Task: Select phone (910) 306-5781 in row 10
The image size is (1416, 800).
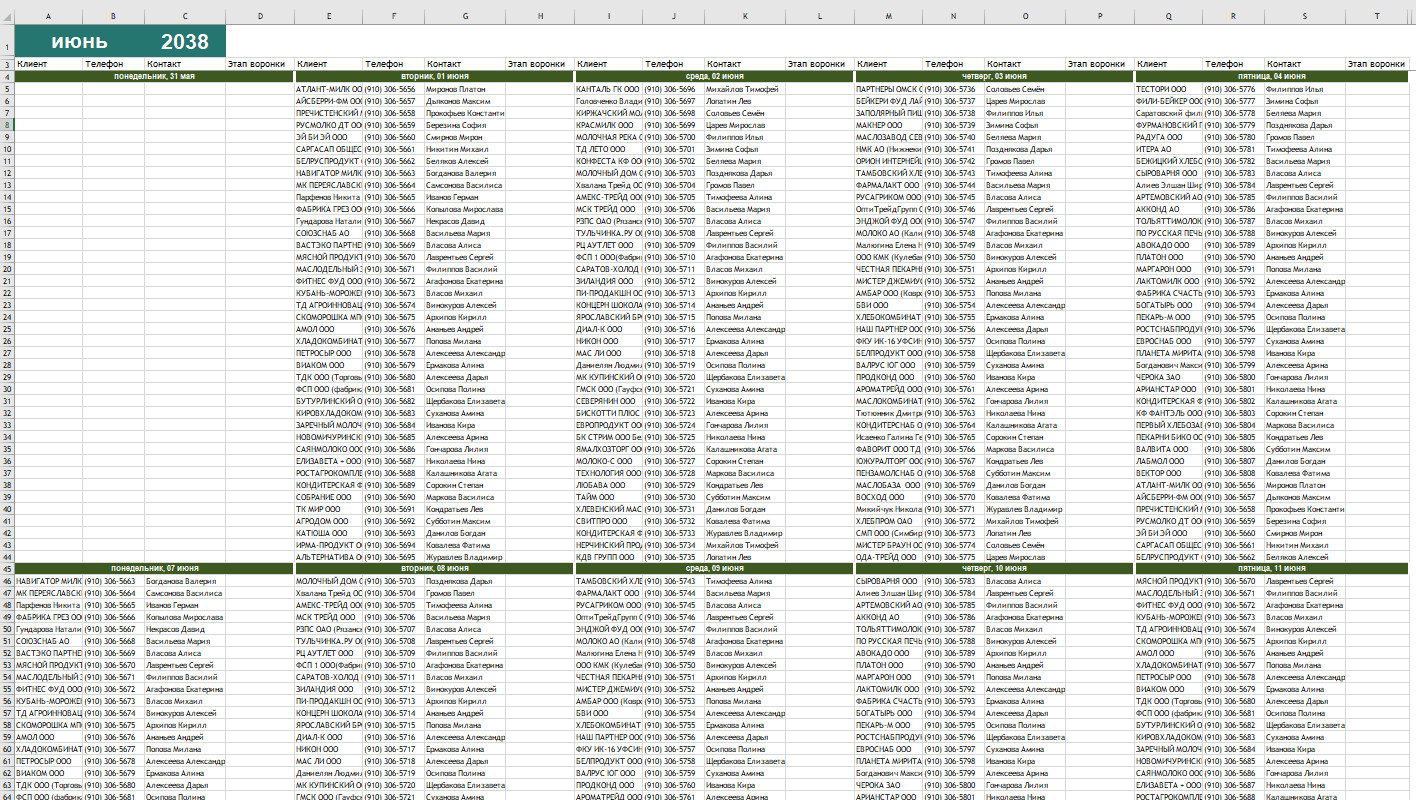Action: click(x=1234, y=148)
